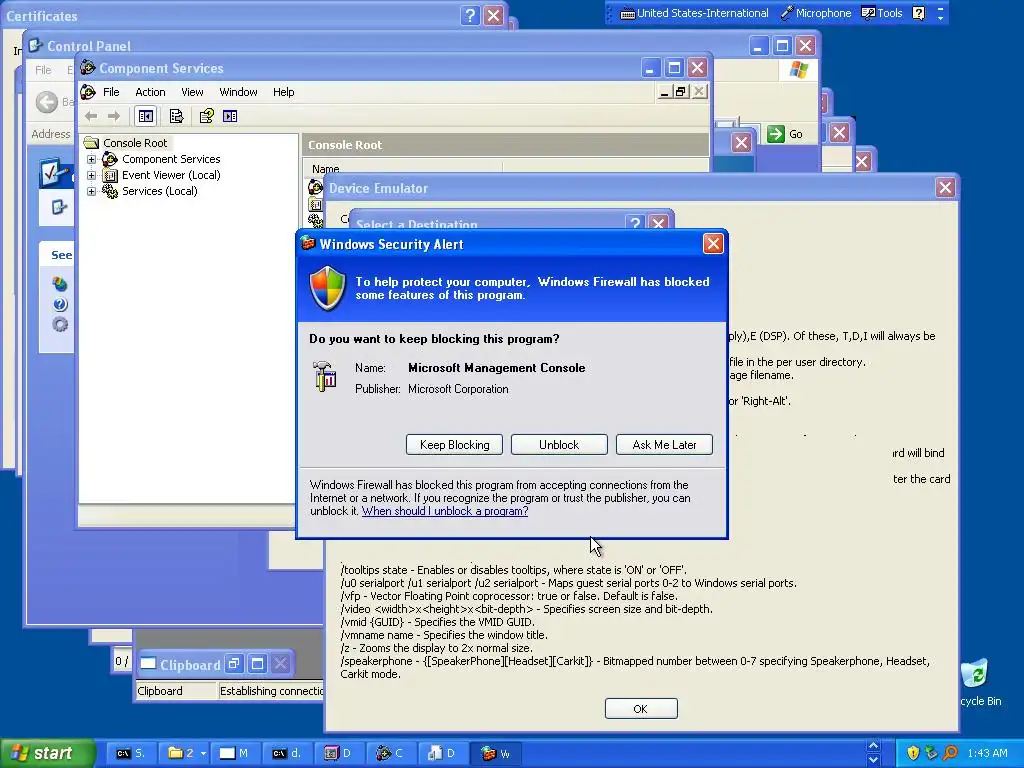Click the taskbar scroll up arrow

pos(873,746)
